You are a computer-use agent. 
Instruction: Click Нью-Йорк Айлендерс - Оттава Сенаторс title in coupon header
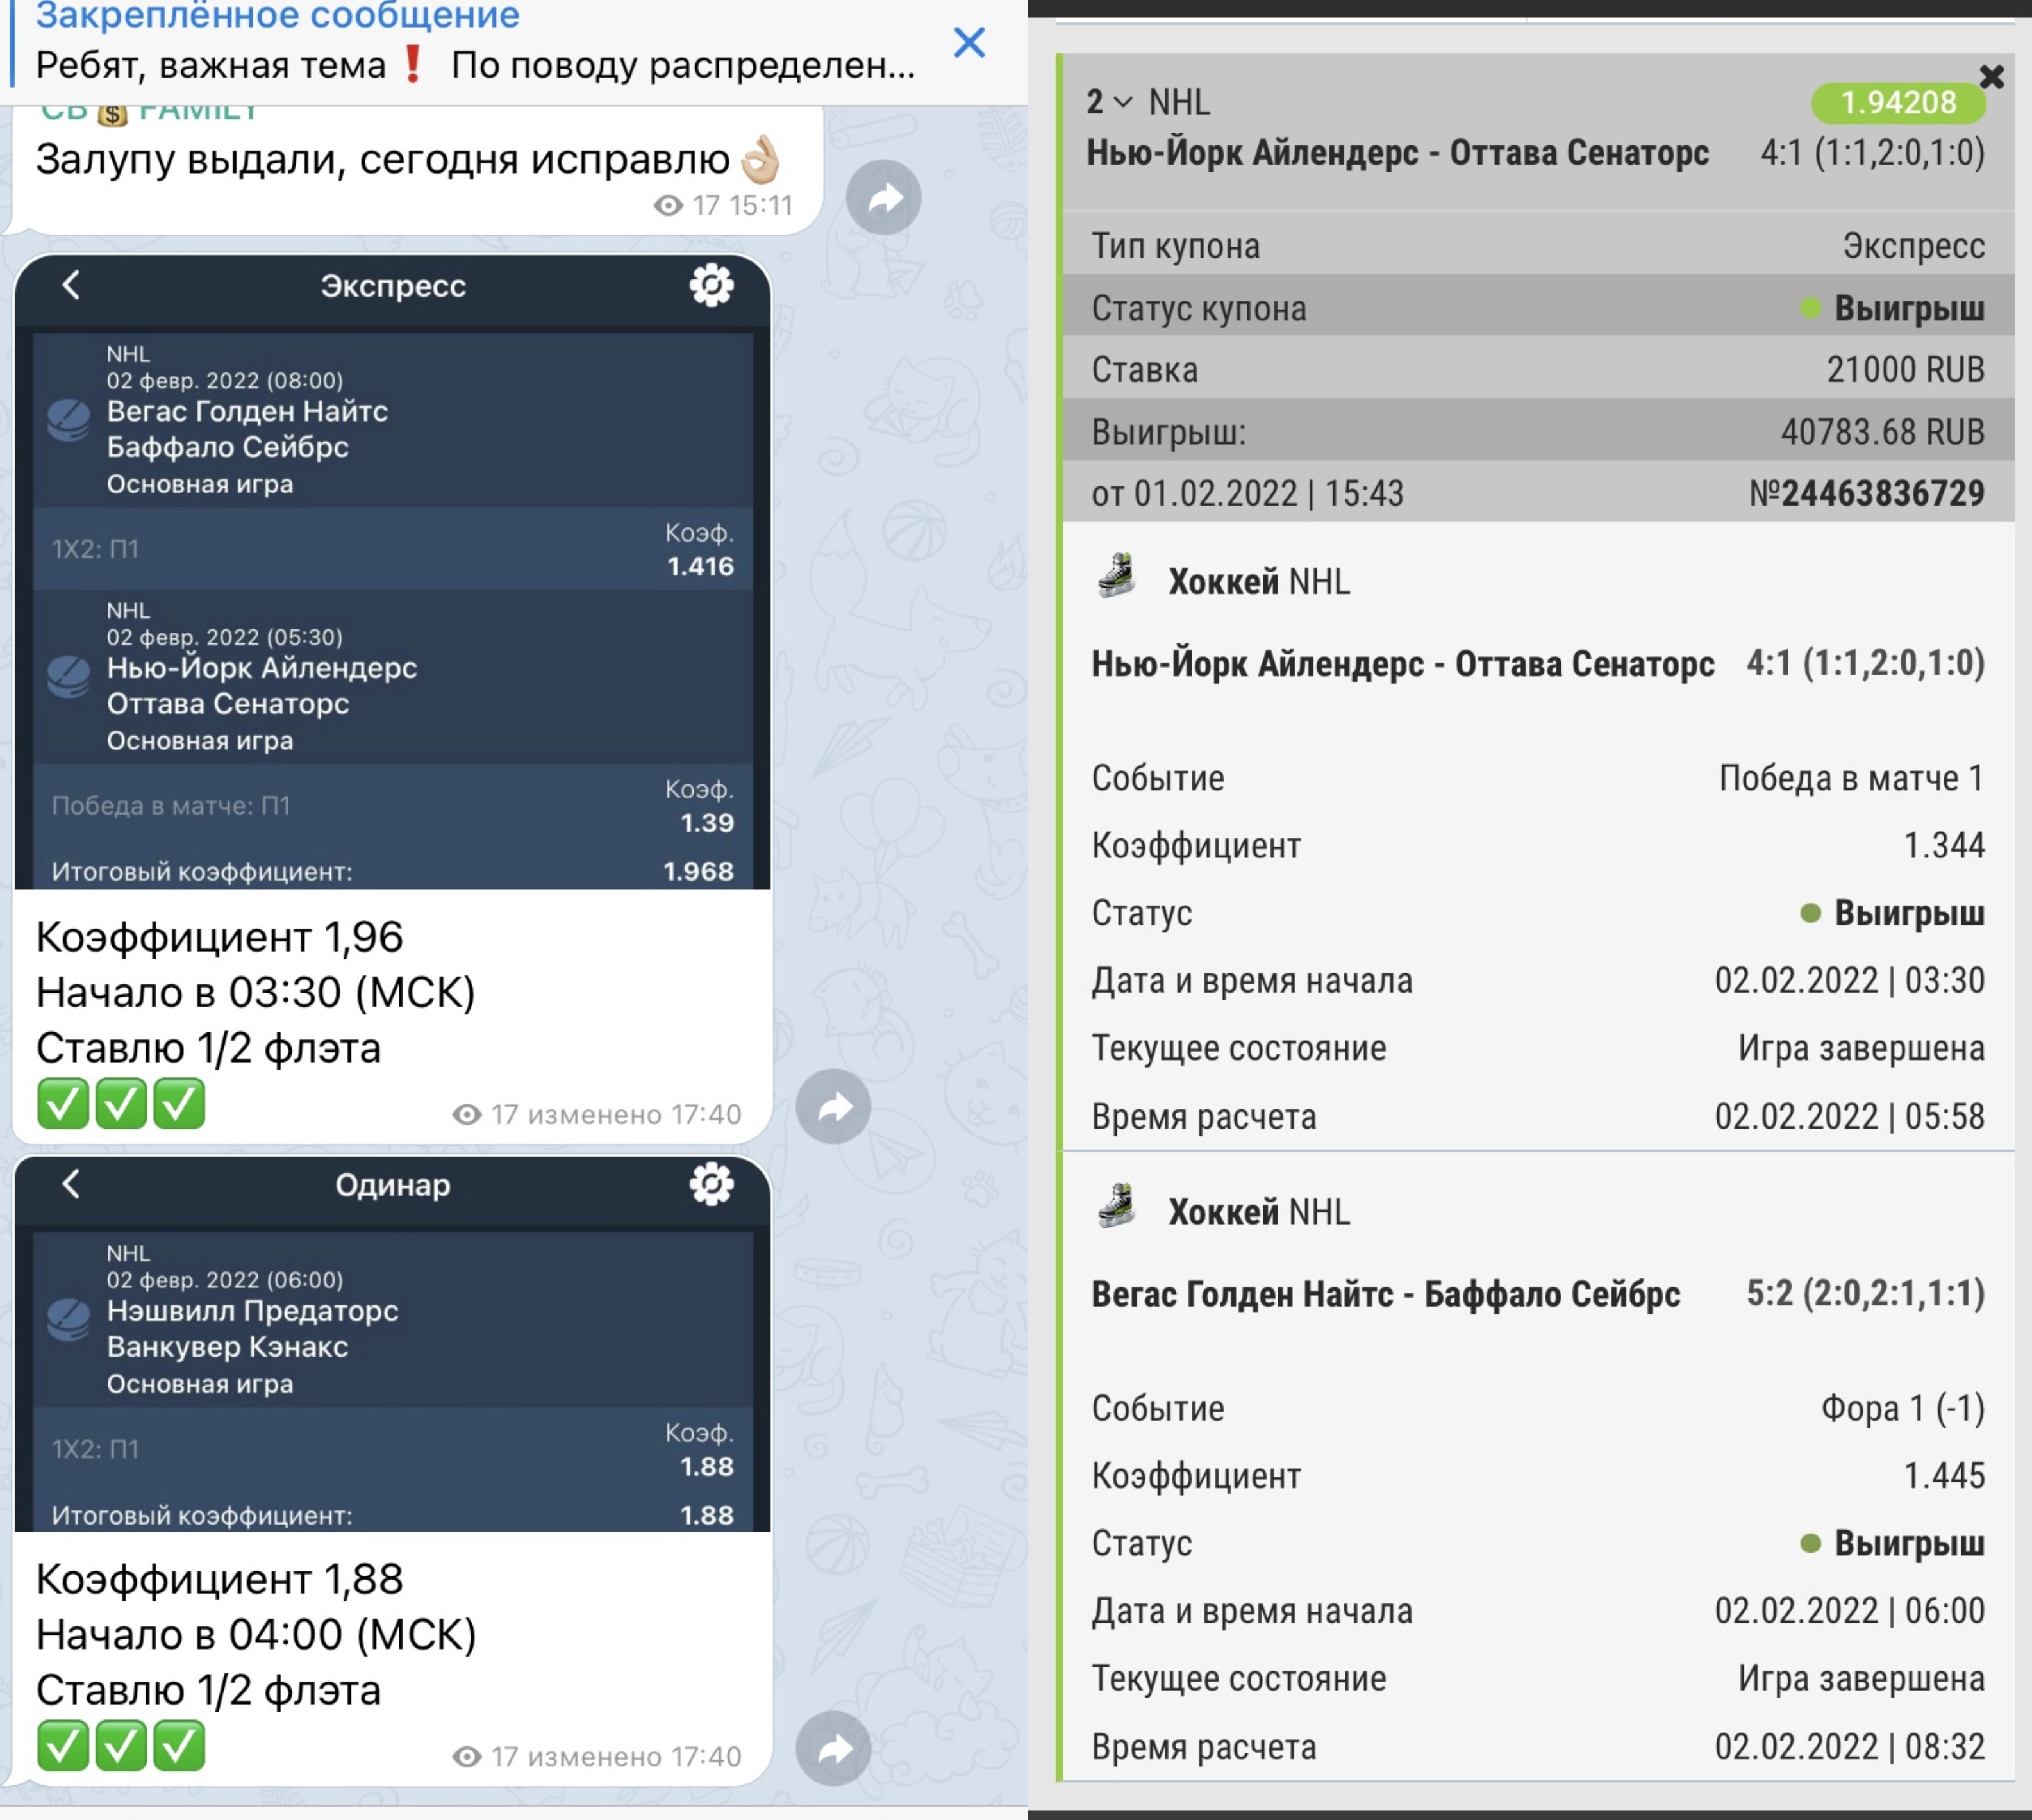pos(1397,153)
